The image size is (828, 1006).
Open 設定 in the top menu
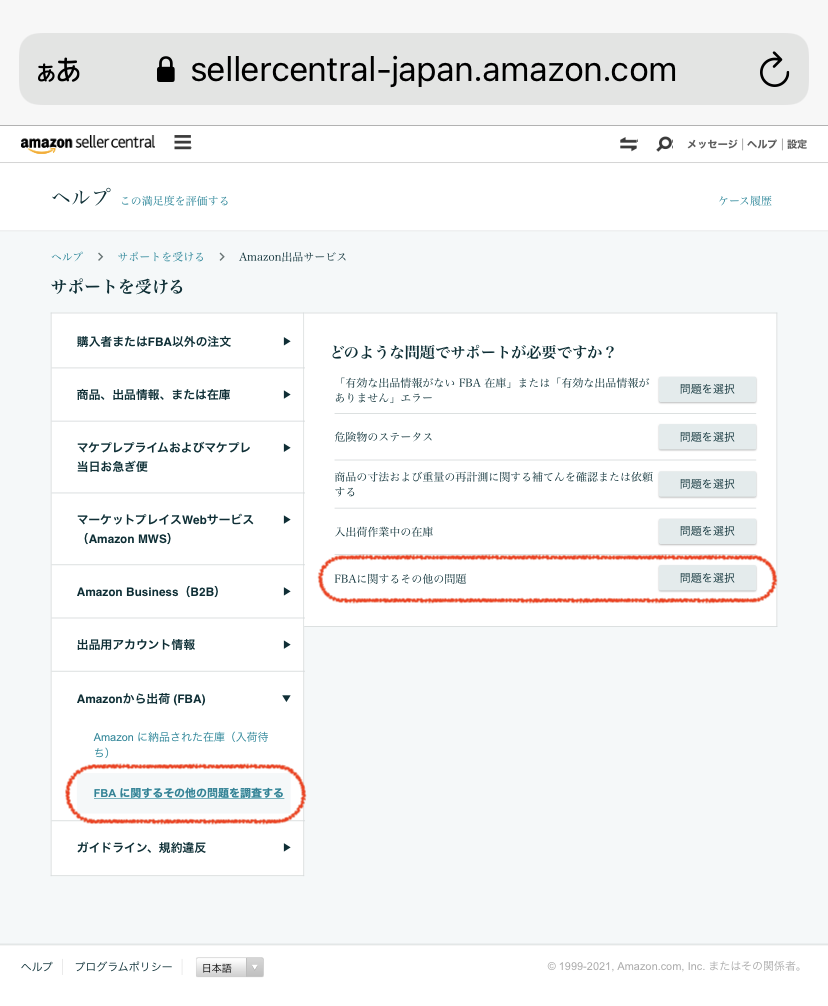click(796, 144)
